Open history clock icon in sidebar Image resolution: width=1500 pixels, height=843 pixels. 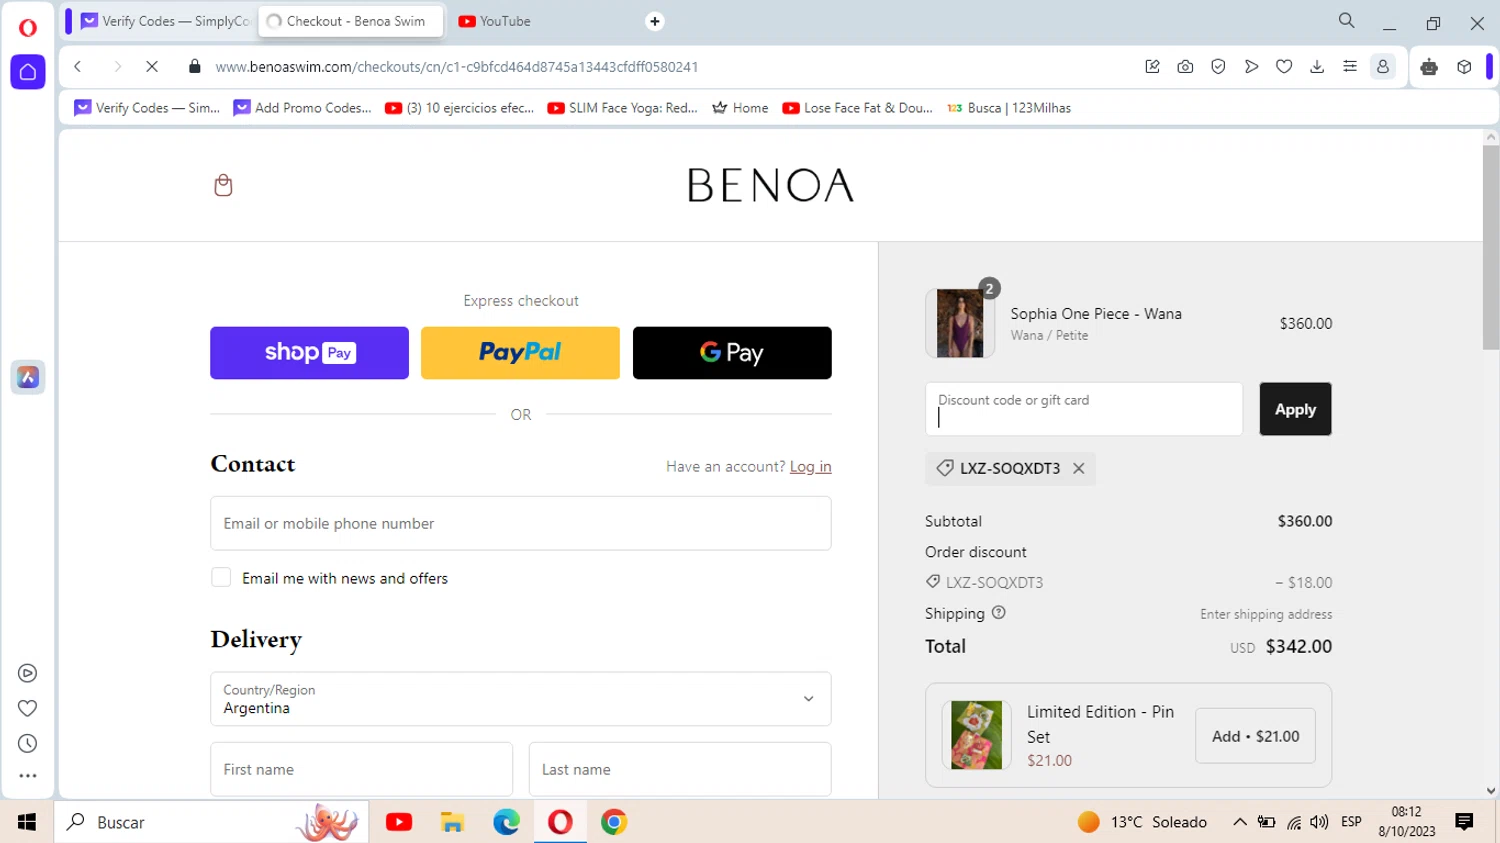pyautogui.click(x=28, y=743)
